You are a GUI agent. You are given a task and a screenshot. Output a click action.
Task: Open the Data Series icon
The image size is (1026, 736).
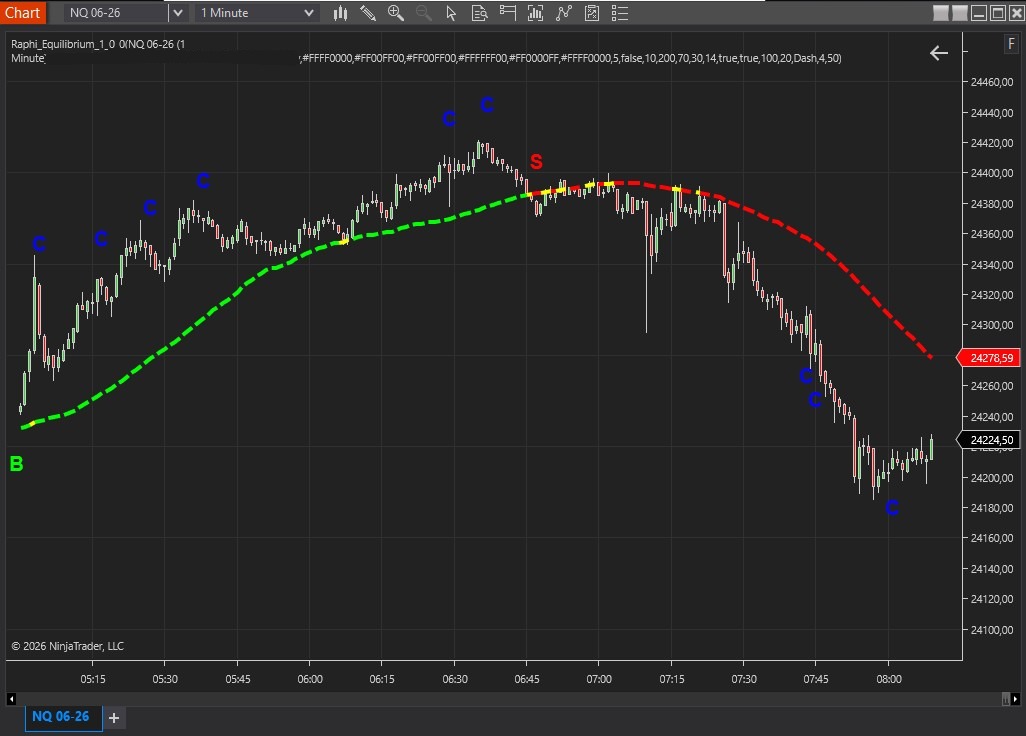pyautogui.click(x=536, y=13)
